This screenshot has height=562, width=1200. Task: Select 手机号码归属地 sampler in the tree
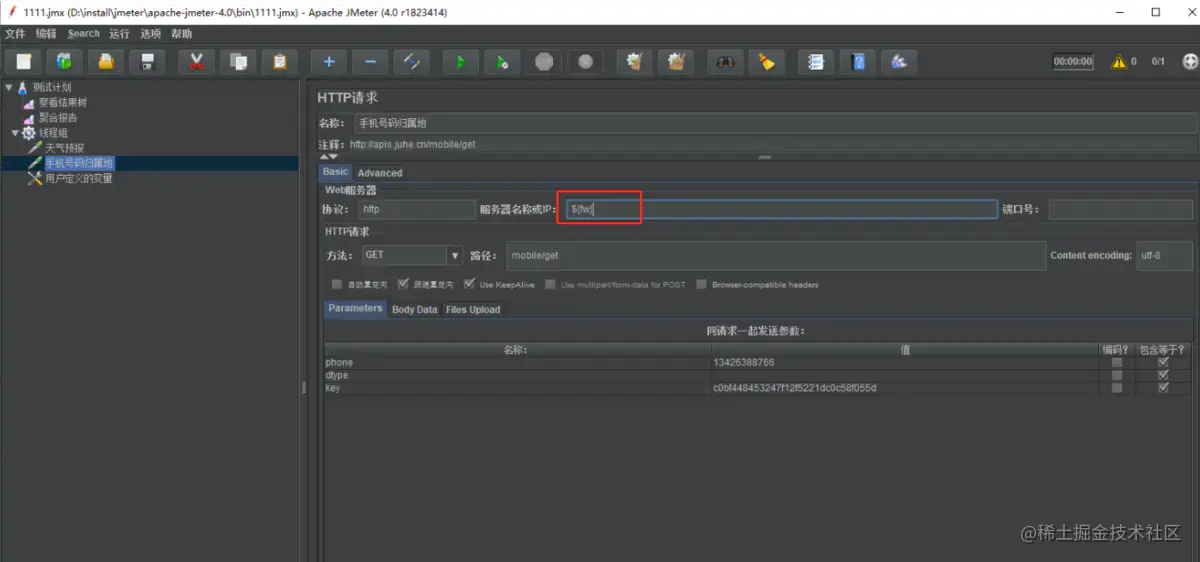point(79,163)
